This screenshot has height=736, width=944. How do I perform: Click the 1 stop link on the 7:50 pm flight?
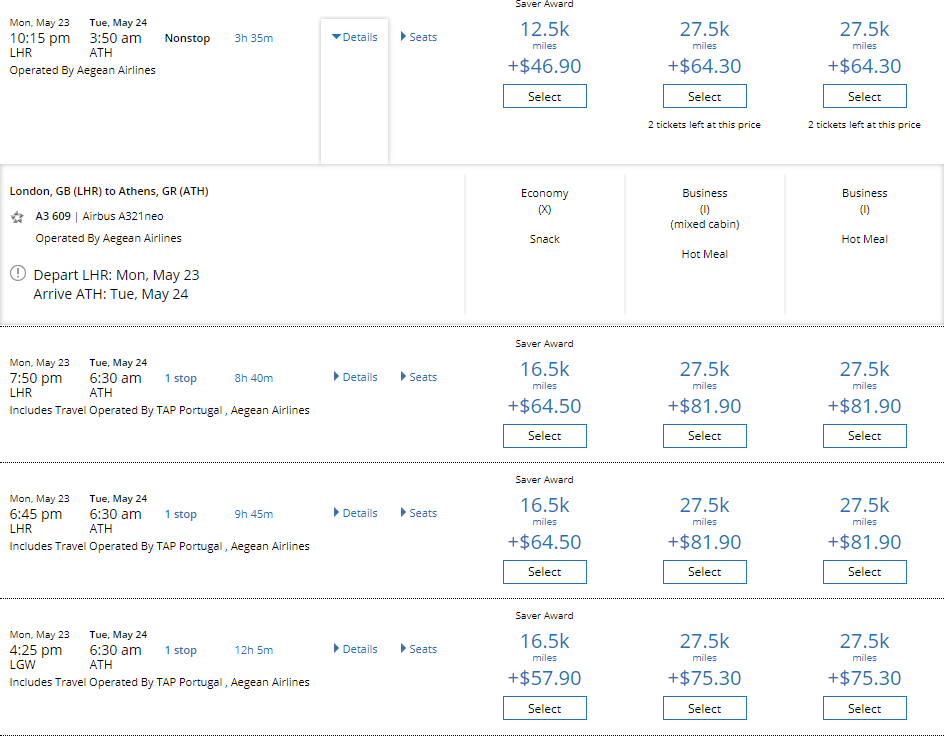(181, 379)
